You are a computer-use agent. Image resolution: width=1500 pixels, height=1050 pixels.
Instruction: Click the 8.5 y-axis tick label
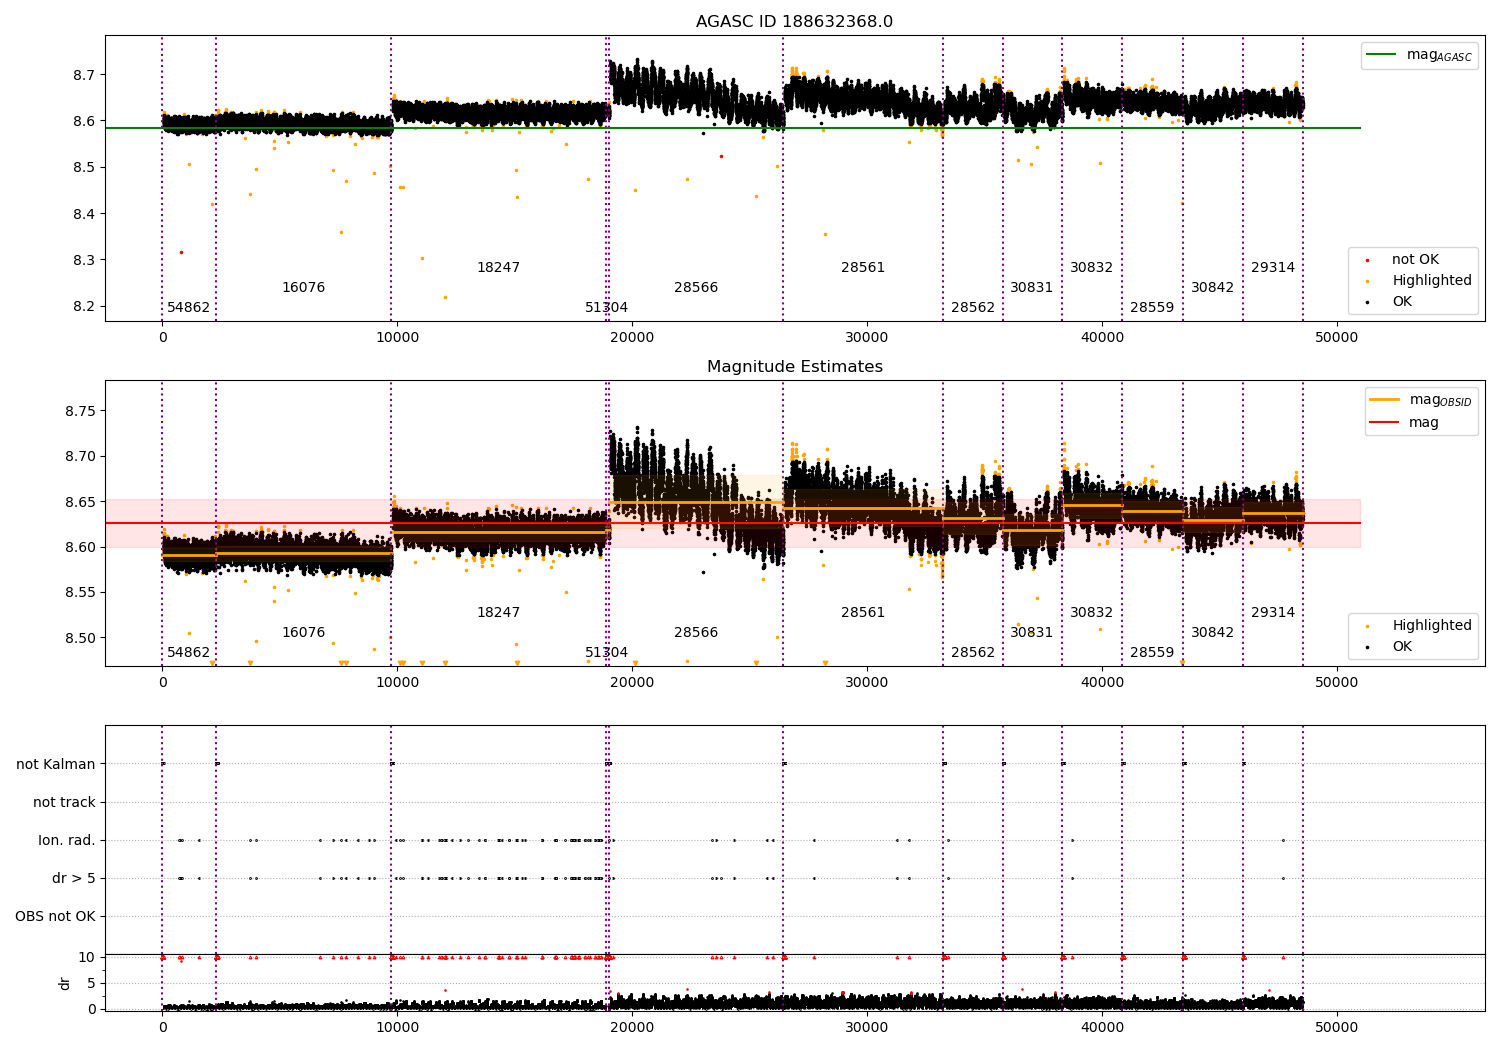83,168
